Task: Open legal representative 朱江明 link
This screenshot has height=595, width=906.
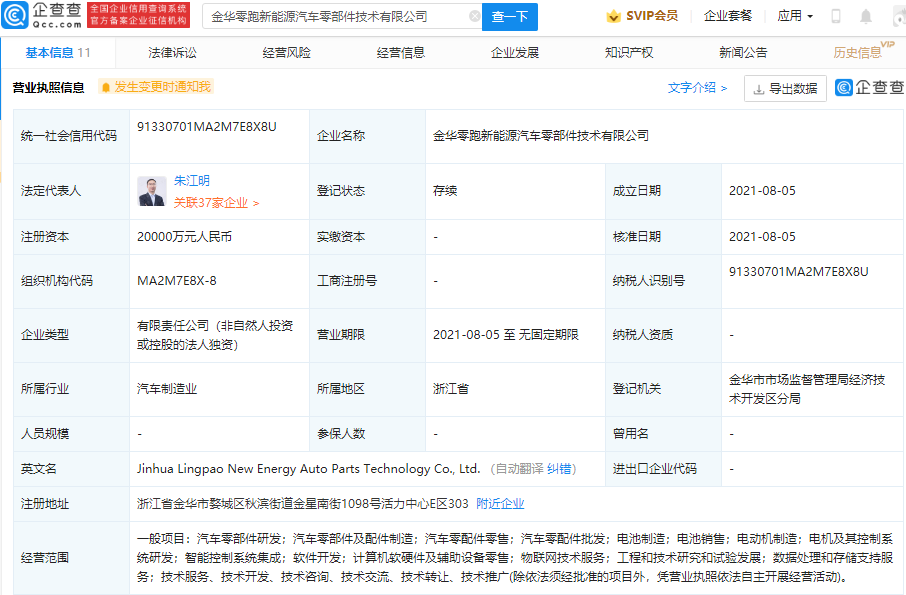Action: click(192, 180)
